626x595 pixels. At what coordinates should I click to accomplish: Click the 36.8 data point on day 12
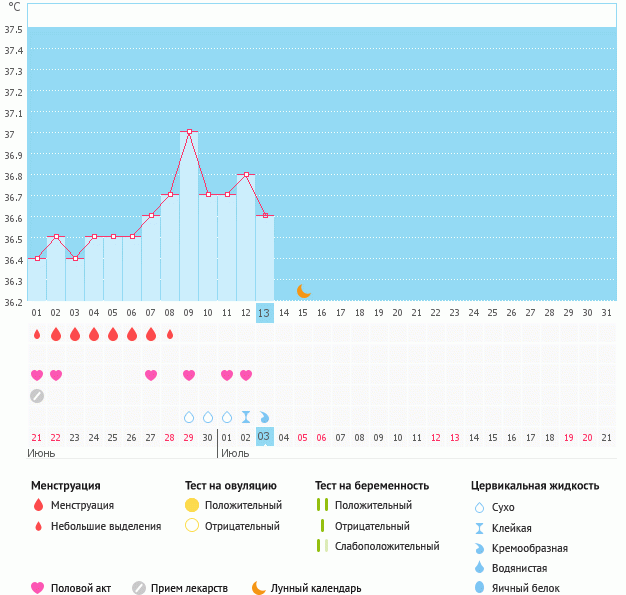click(246, 174)
